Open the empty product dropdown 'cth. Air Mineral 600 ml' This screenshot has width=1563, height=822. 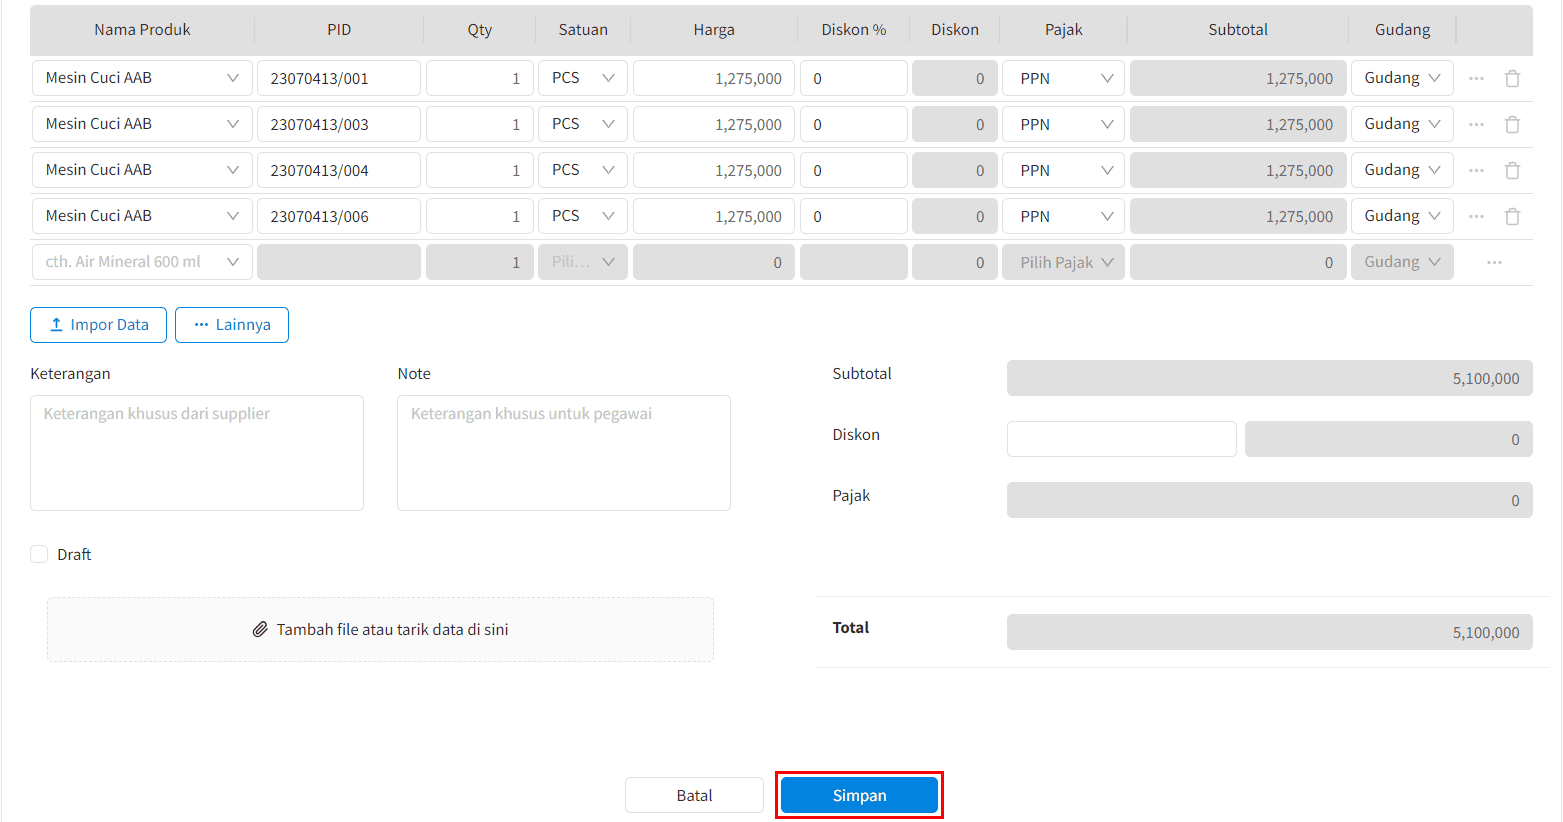pyautogui.click(x=142, y=262)
